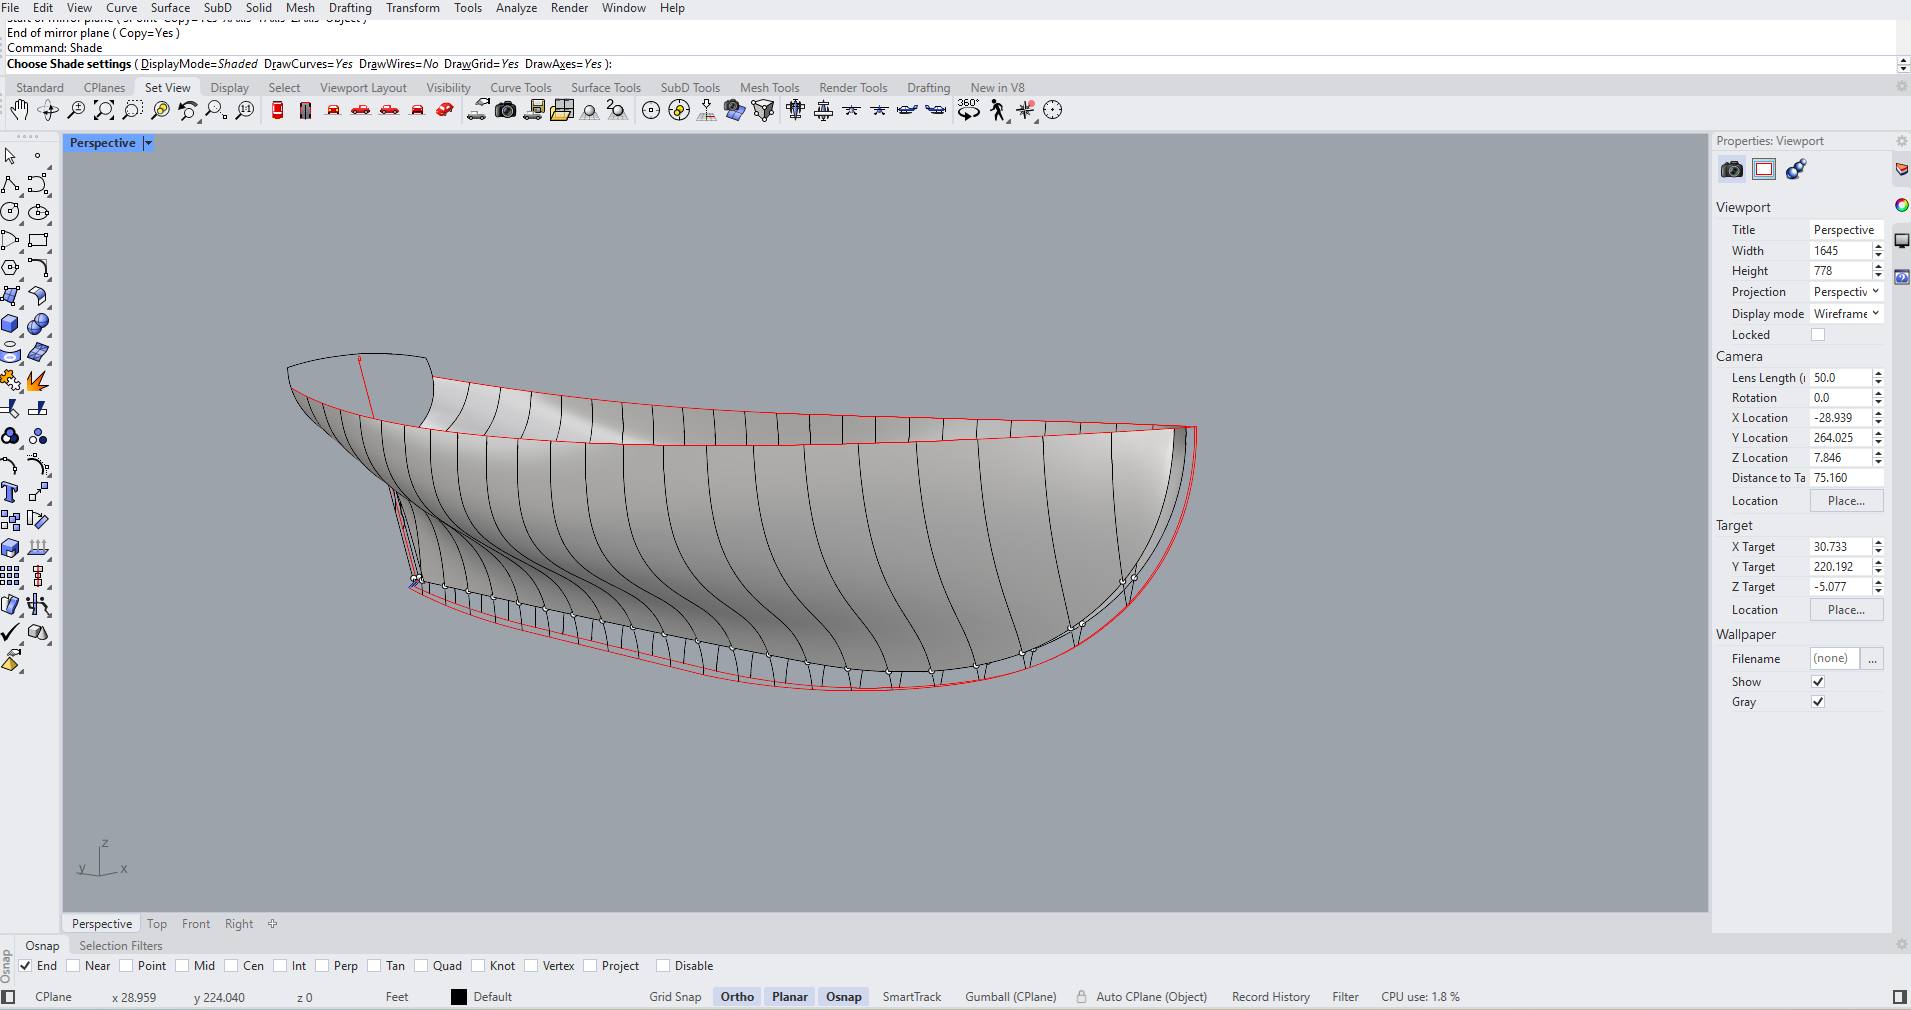Click the Zoom extents icon
The width and height of the screenshot is (1911, 1010).
[x=104, y=110]
